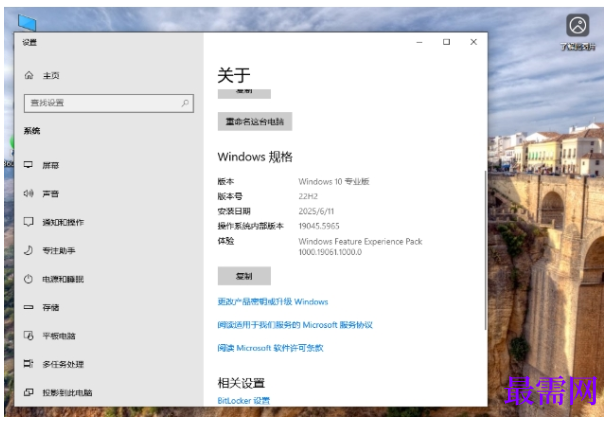Click the search magnifier in 查找设置 box

tap(185, 103)
